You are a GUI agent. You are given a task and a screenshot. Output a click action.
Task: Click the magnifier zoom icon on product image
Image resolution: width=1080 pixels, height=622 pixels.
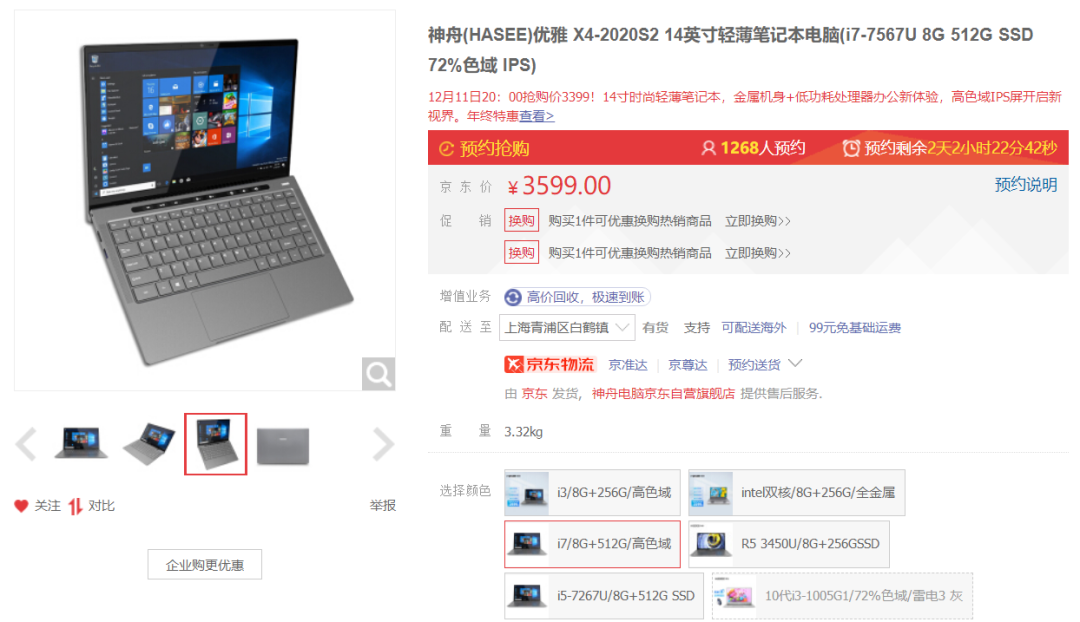(378, 373)
